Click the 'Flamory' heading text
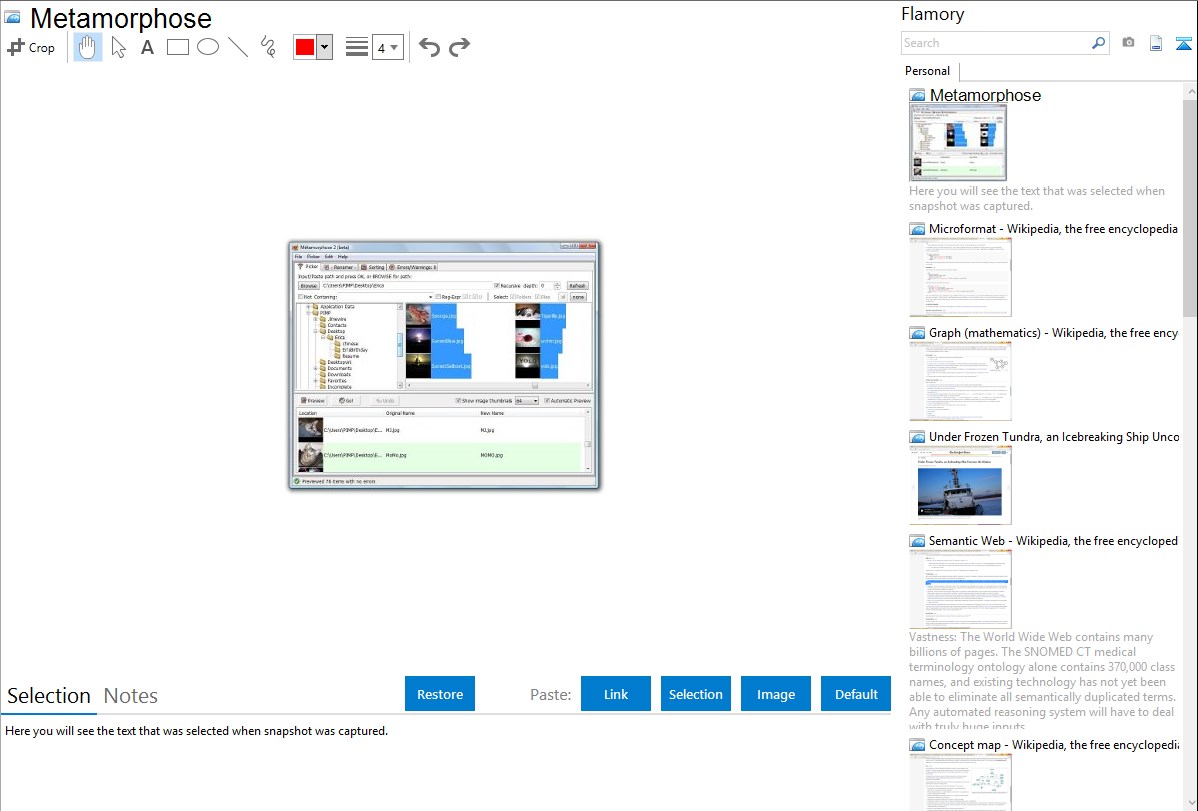 [933, 14]
